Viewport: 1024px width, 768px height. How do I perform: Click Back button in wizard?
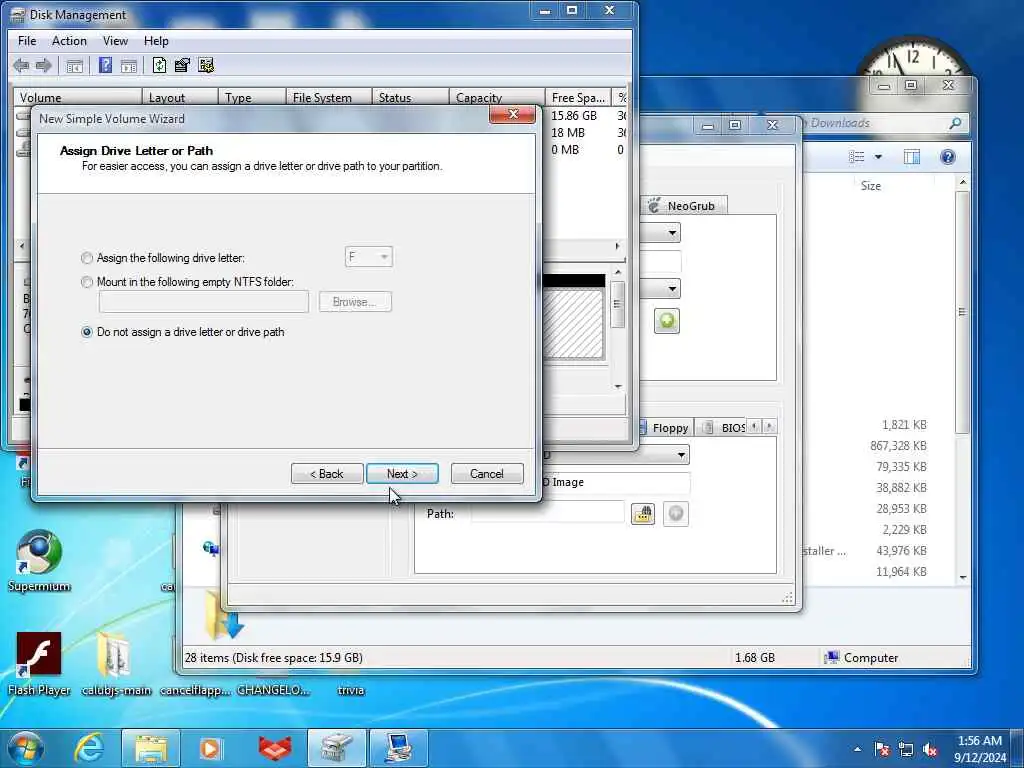327,473
